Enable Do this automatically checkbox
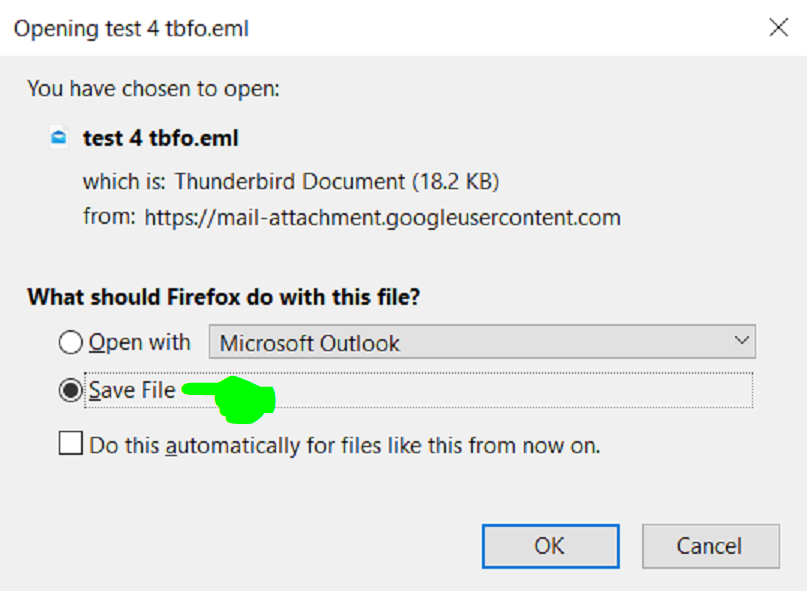Viewport: 807px width, 591px height. pos(71,443)
